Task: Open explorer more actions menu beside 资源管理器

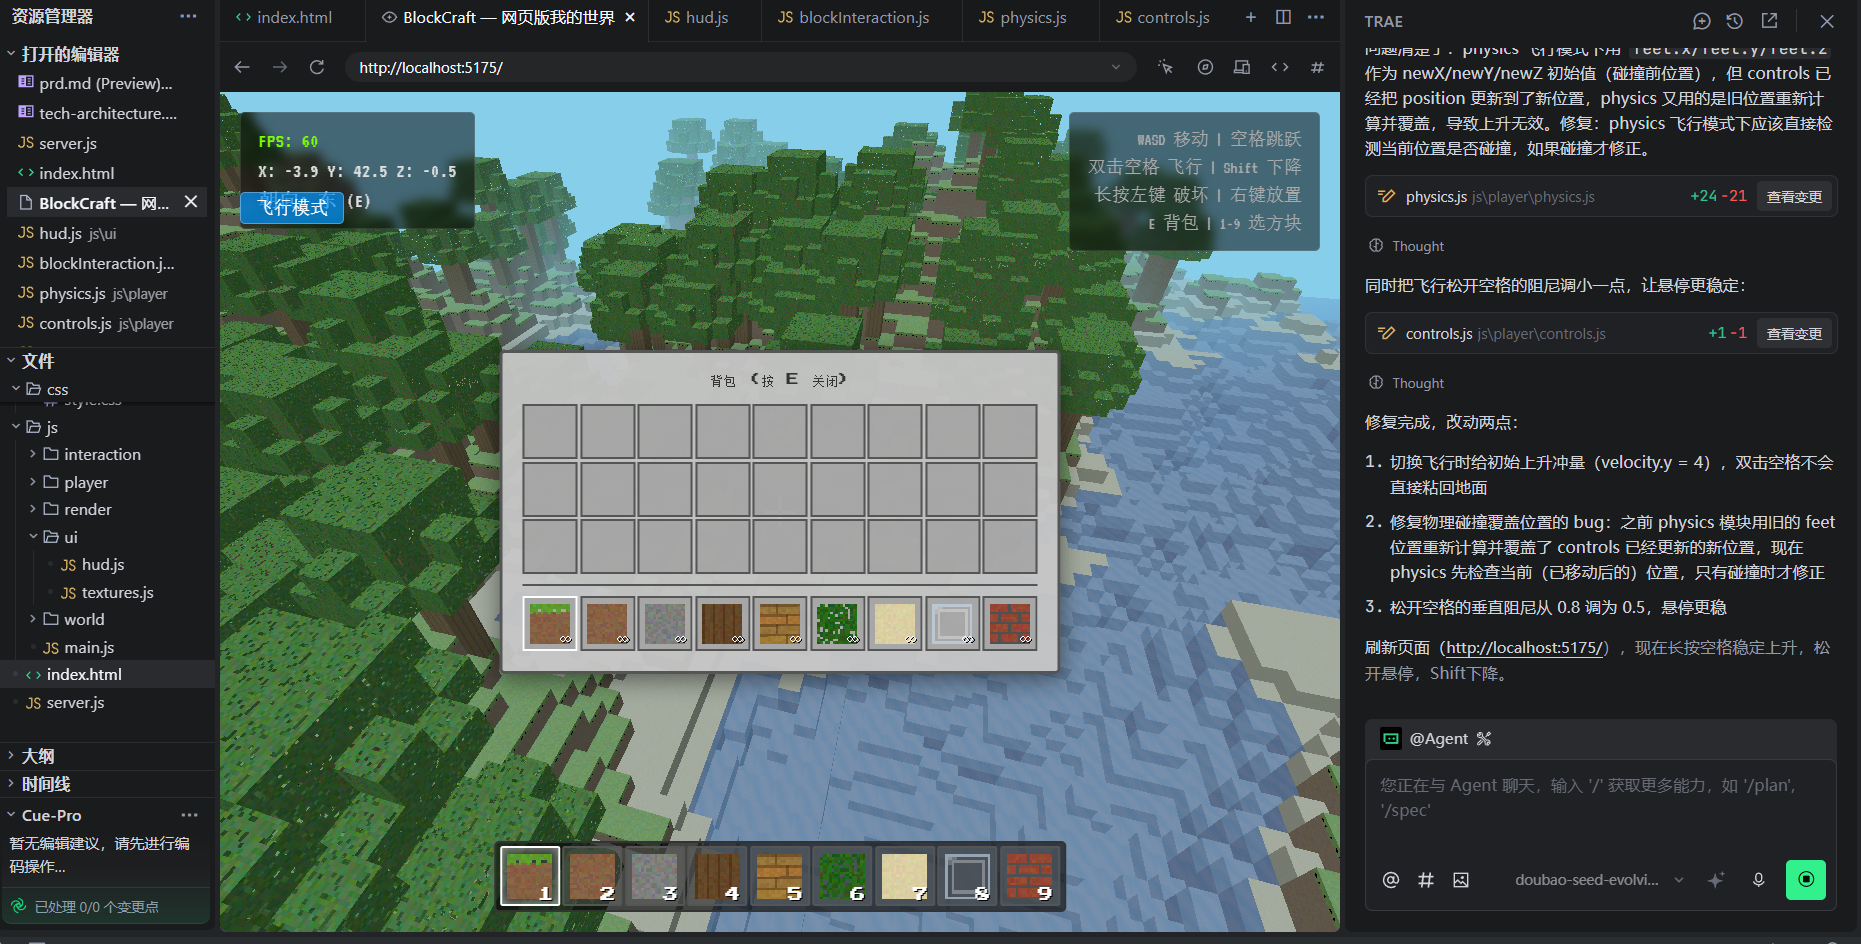Action: (x=188, y=16)
